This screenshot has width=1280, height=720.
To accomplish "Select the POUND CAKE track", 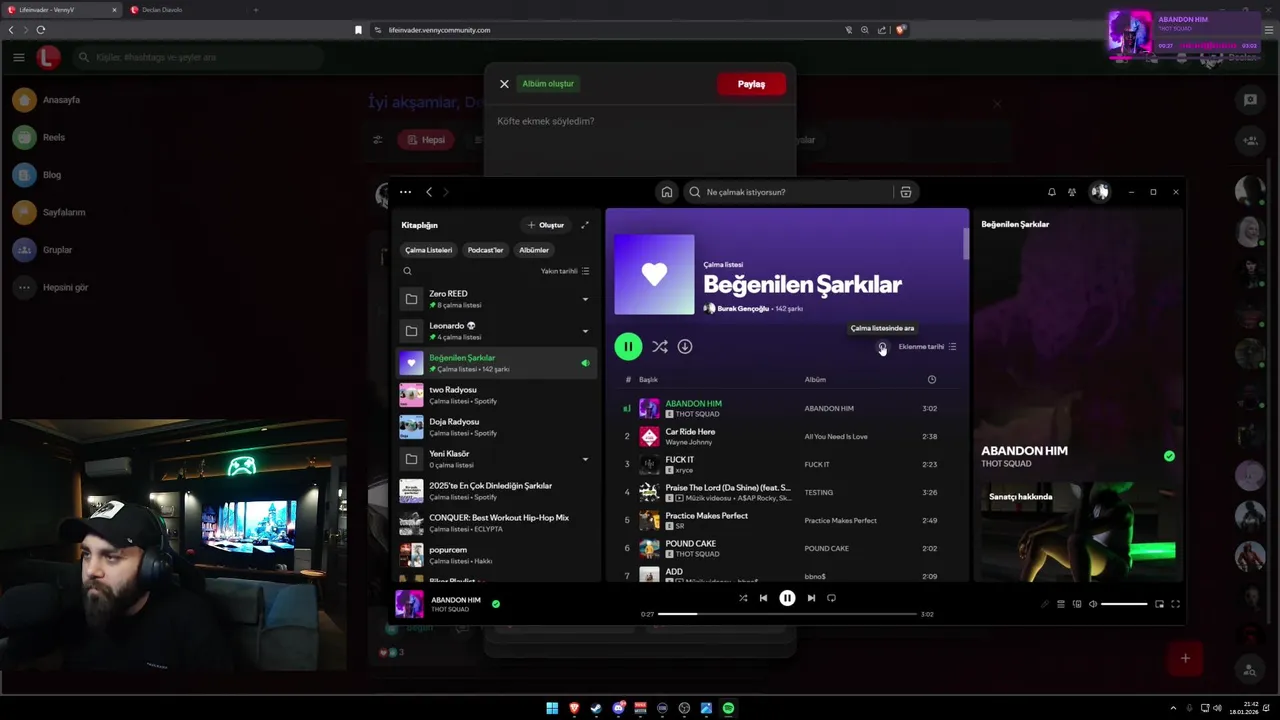I will click(x=785, y=548).
